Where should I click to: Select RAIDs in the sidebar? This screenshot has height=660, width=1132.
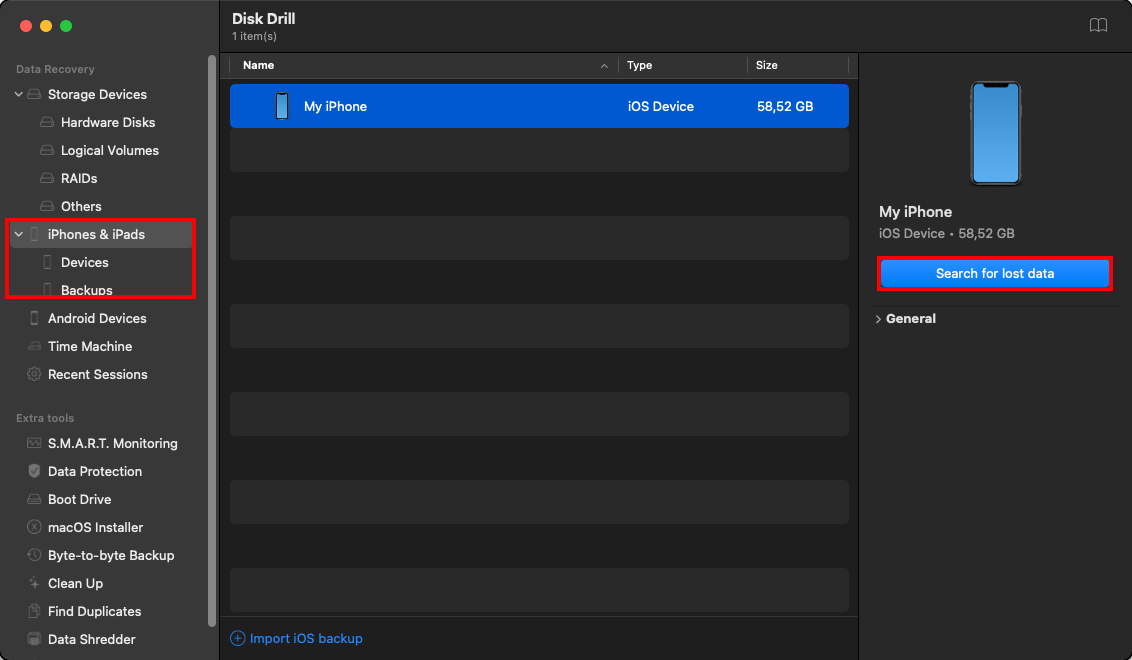click(x=79, y=178)
